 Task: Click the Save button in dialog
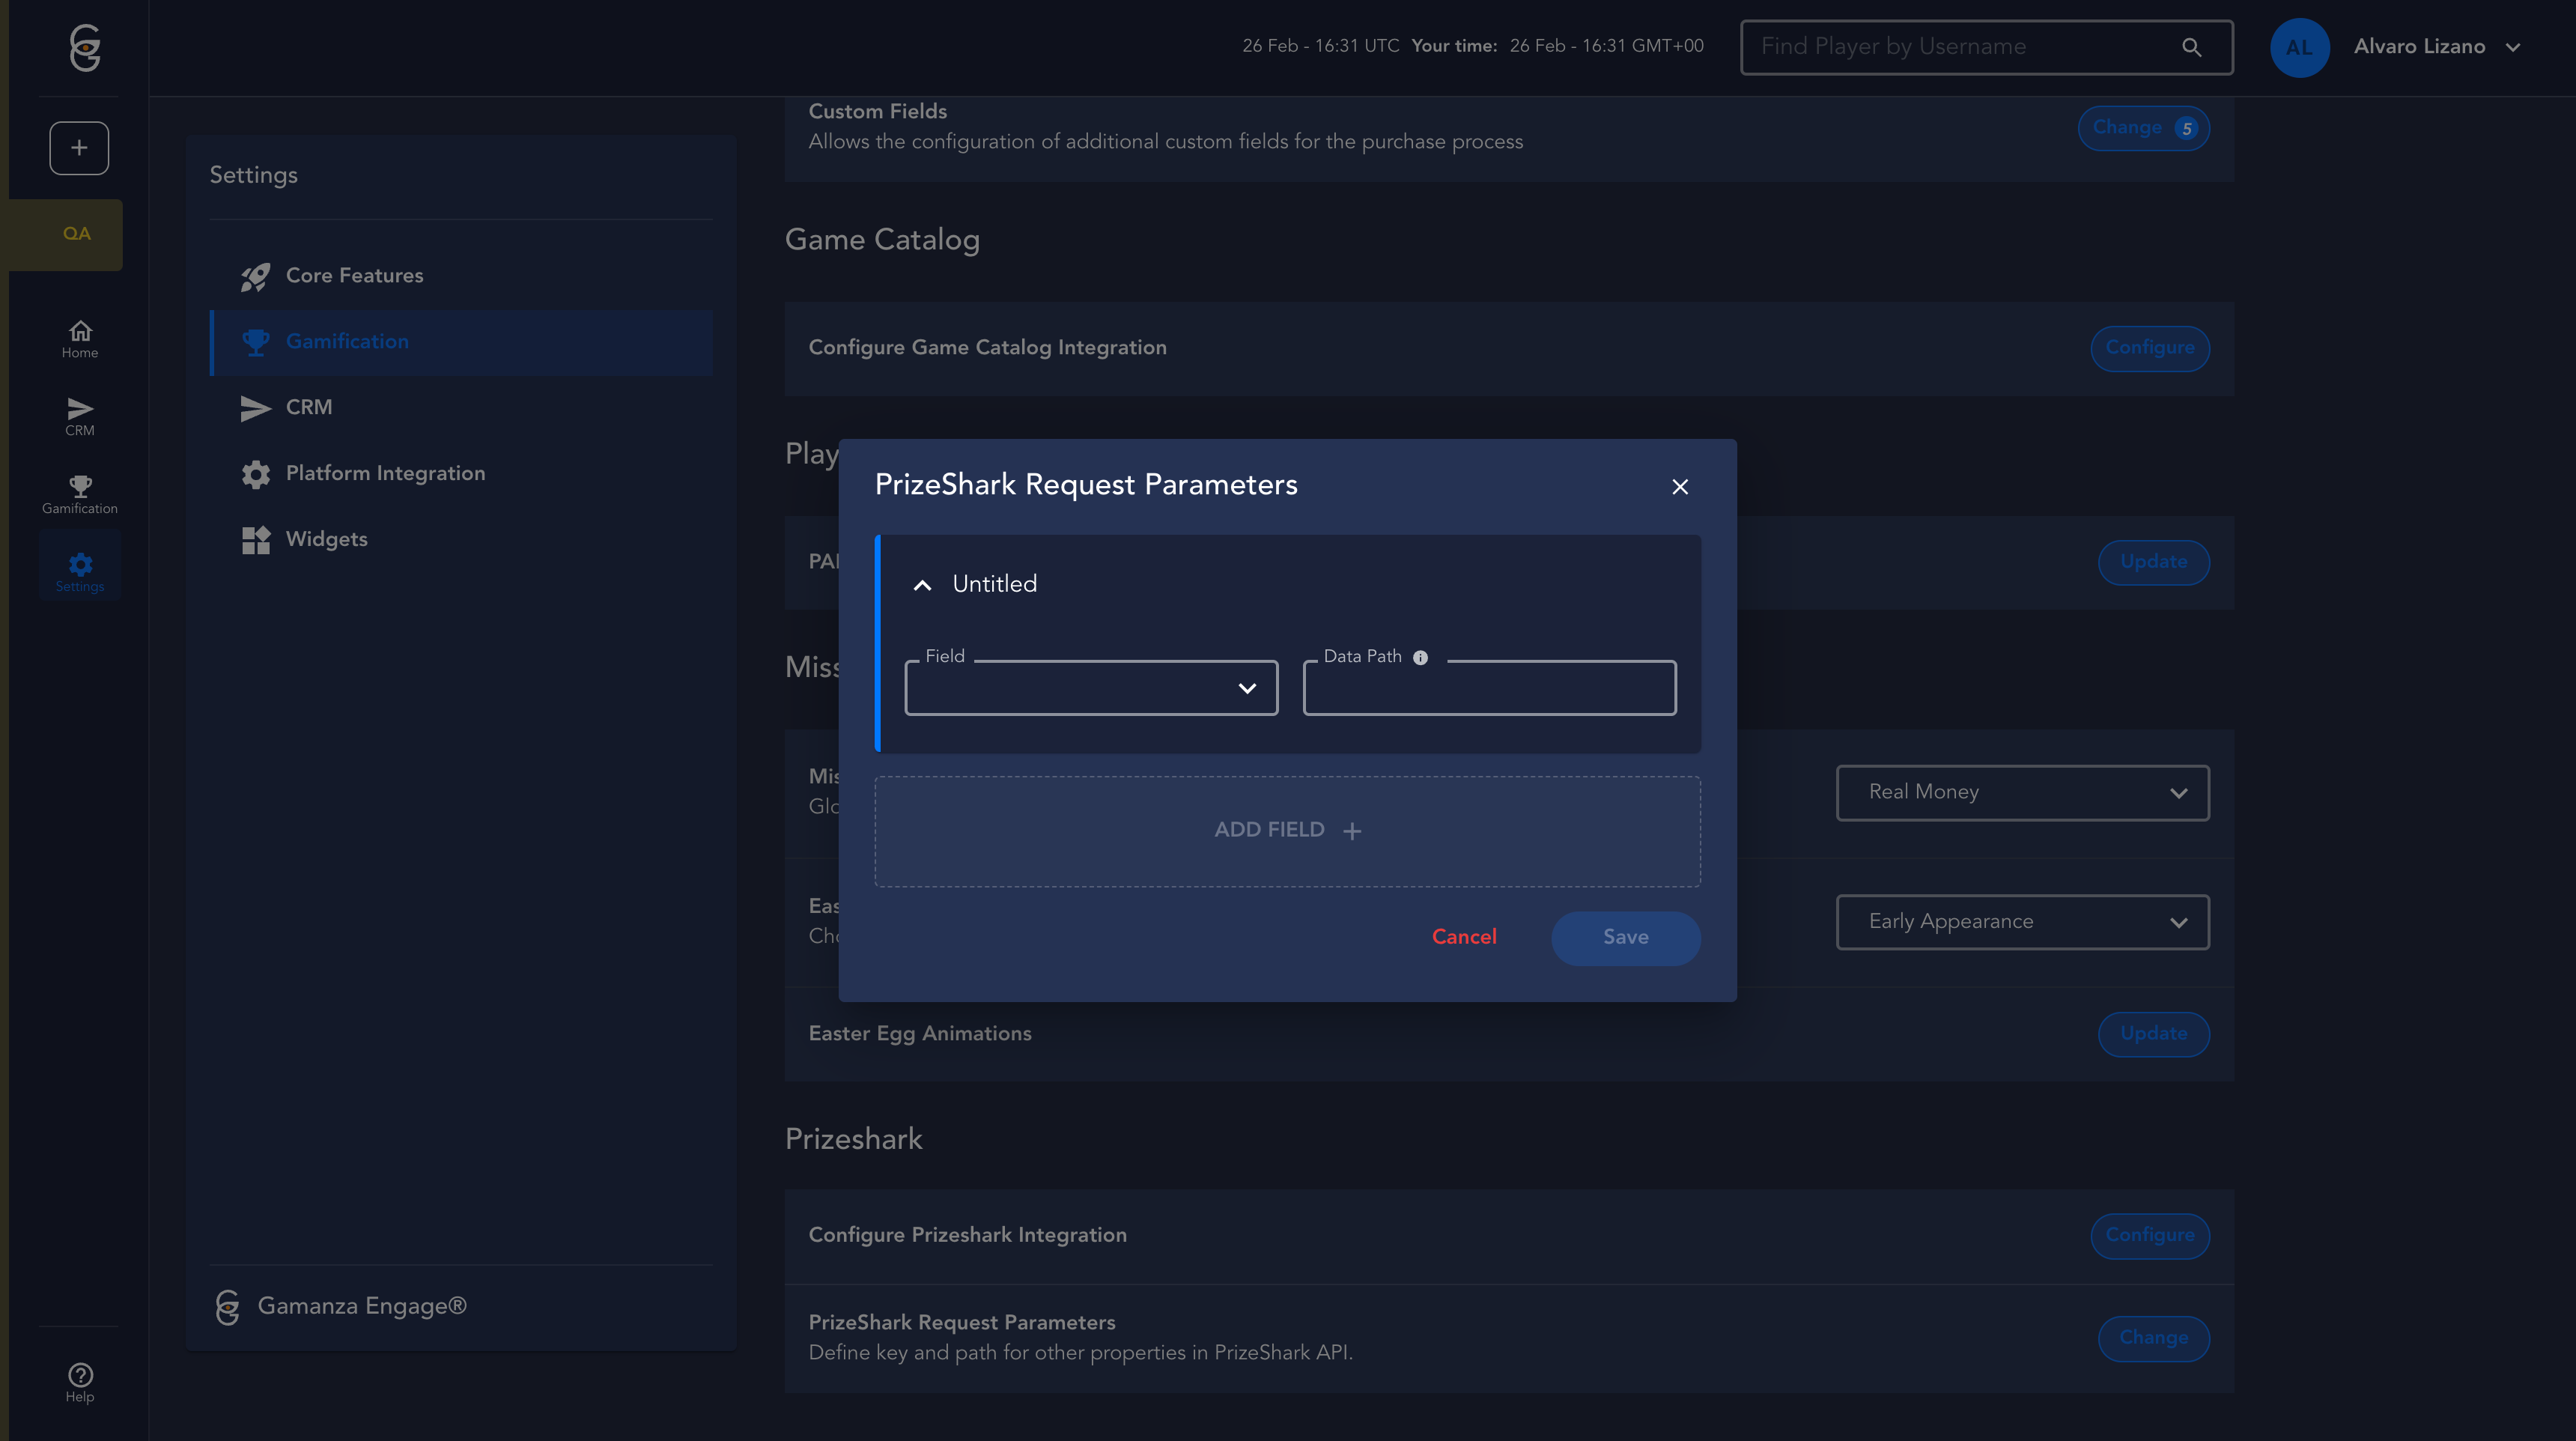pos(1625,937)
